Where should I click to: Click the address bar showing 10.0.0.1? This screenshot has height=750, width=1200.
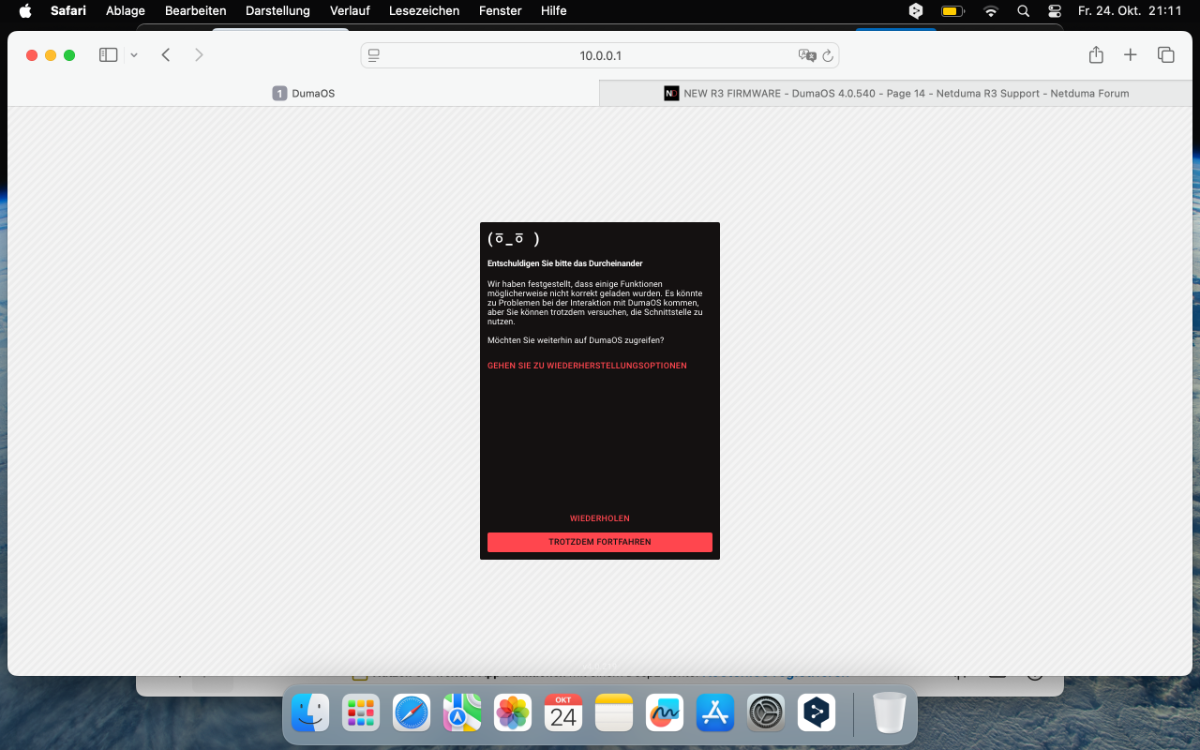coord(600,55)
